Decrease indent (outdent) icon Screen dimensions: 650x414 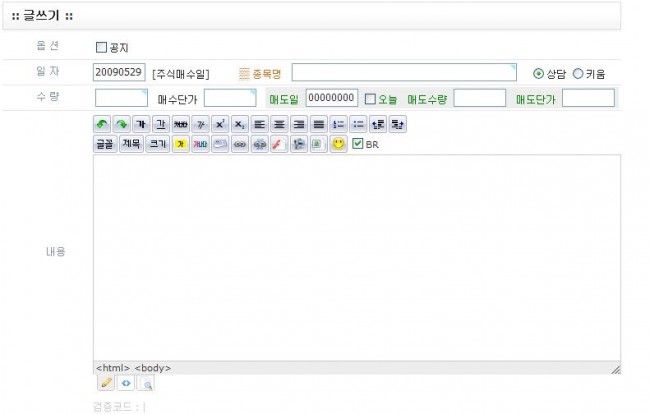378,124
